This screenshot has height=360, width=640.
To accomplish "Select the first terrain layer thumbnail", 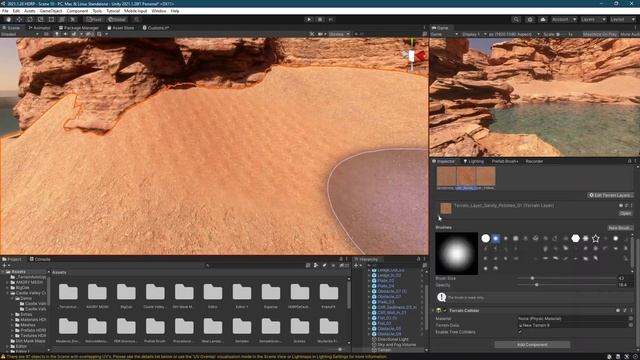I will (447, 177).
